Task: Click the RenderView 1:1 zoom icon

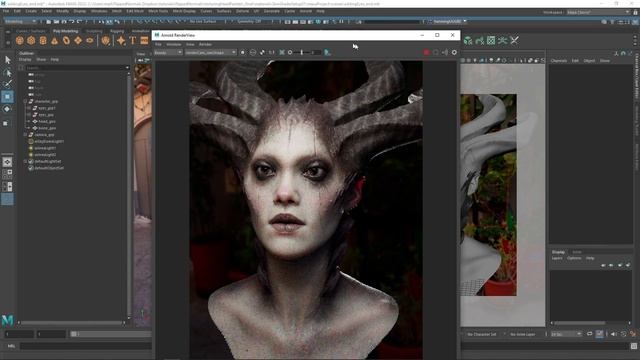Action: click(x=271, y=52)
